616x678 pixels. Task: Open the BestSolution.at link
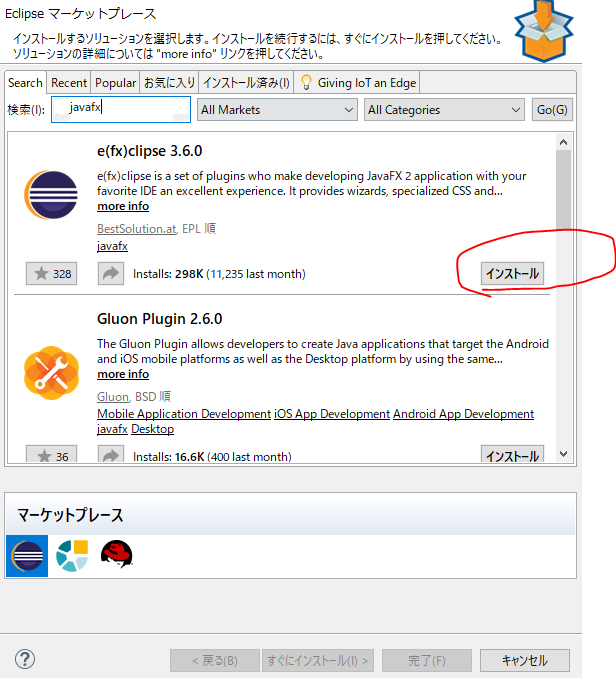click(137, 229)
